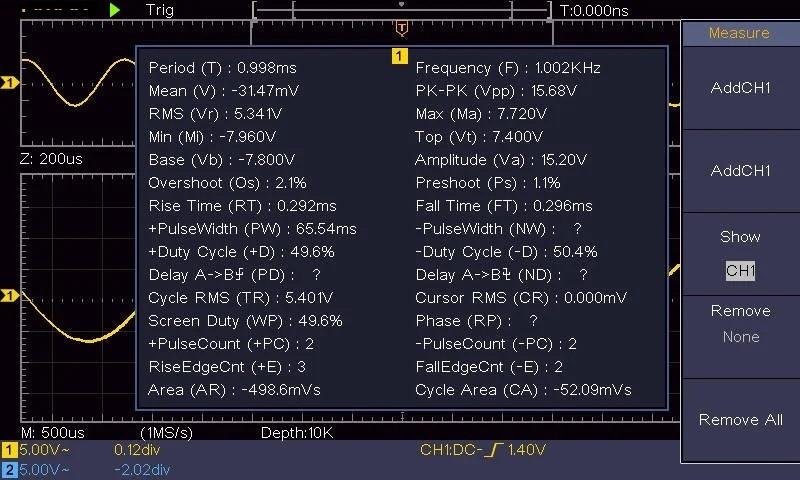
Task: Click the Mean (V) : -31.47mV measurement
Action: pos(223,91)
